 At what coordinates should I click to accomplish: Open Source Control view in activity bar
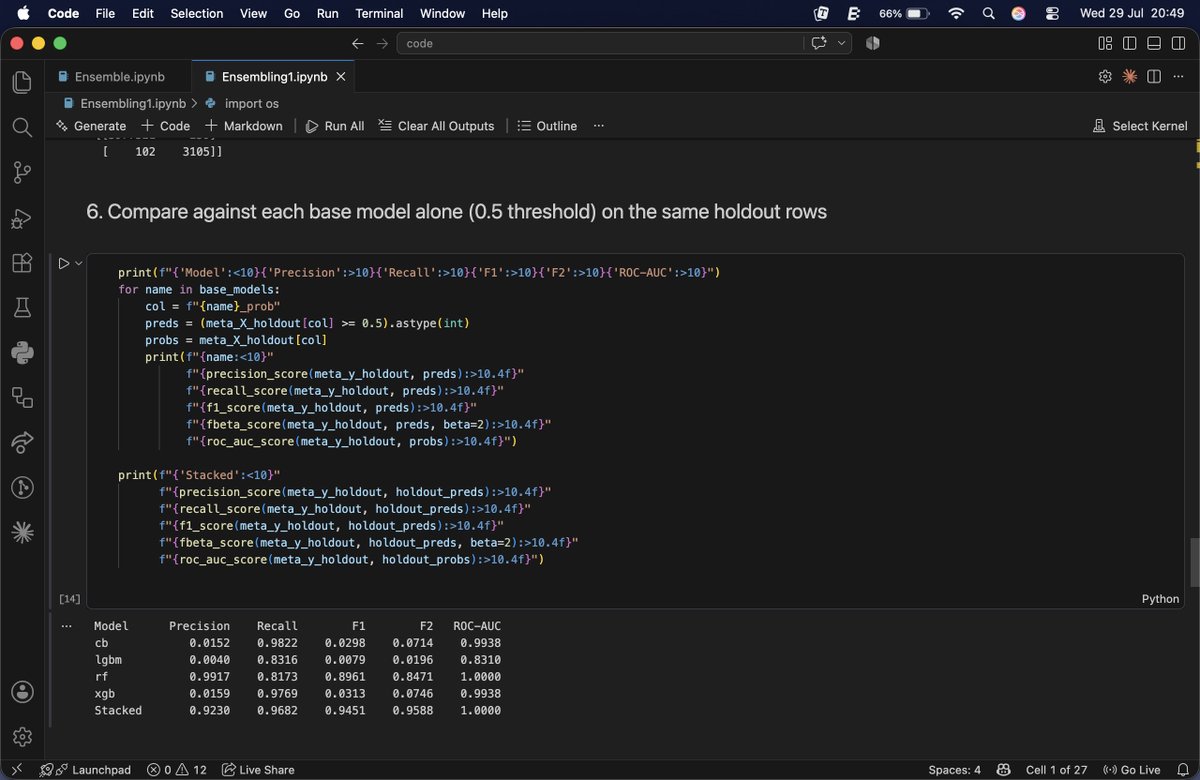click(22, 172)
